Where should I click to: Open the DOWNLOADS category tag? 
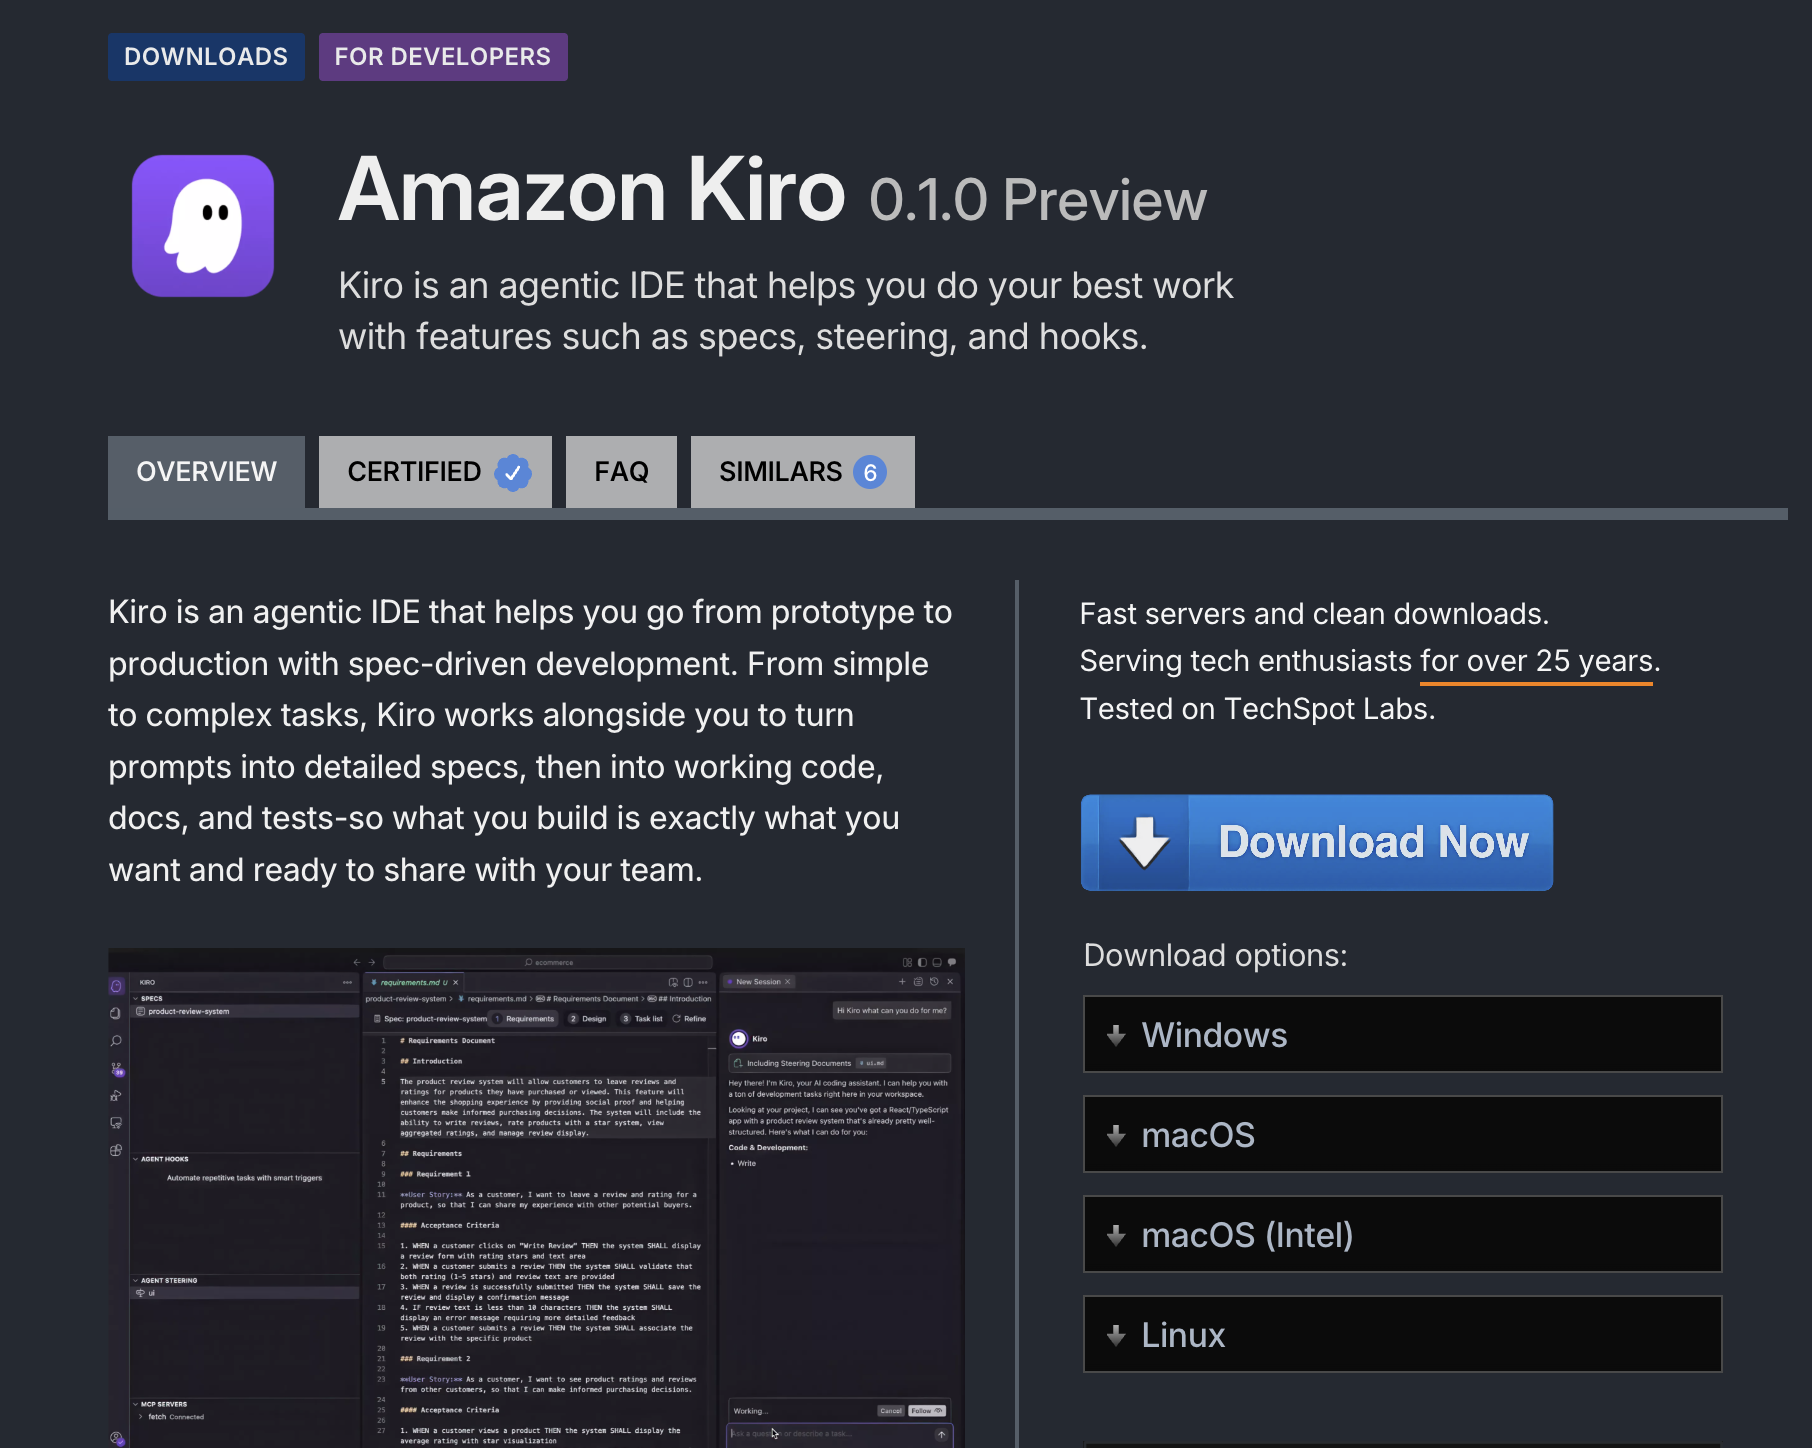click(206, 57)
